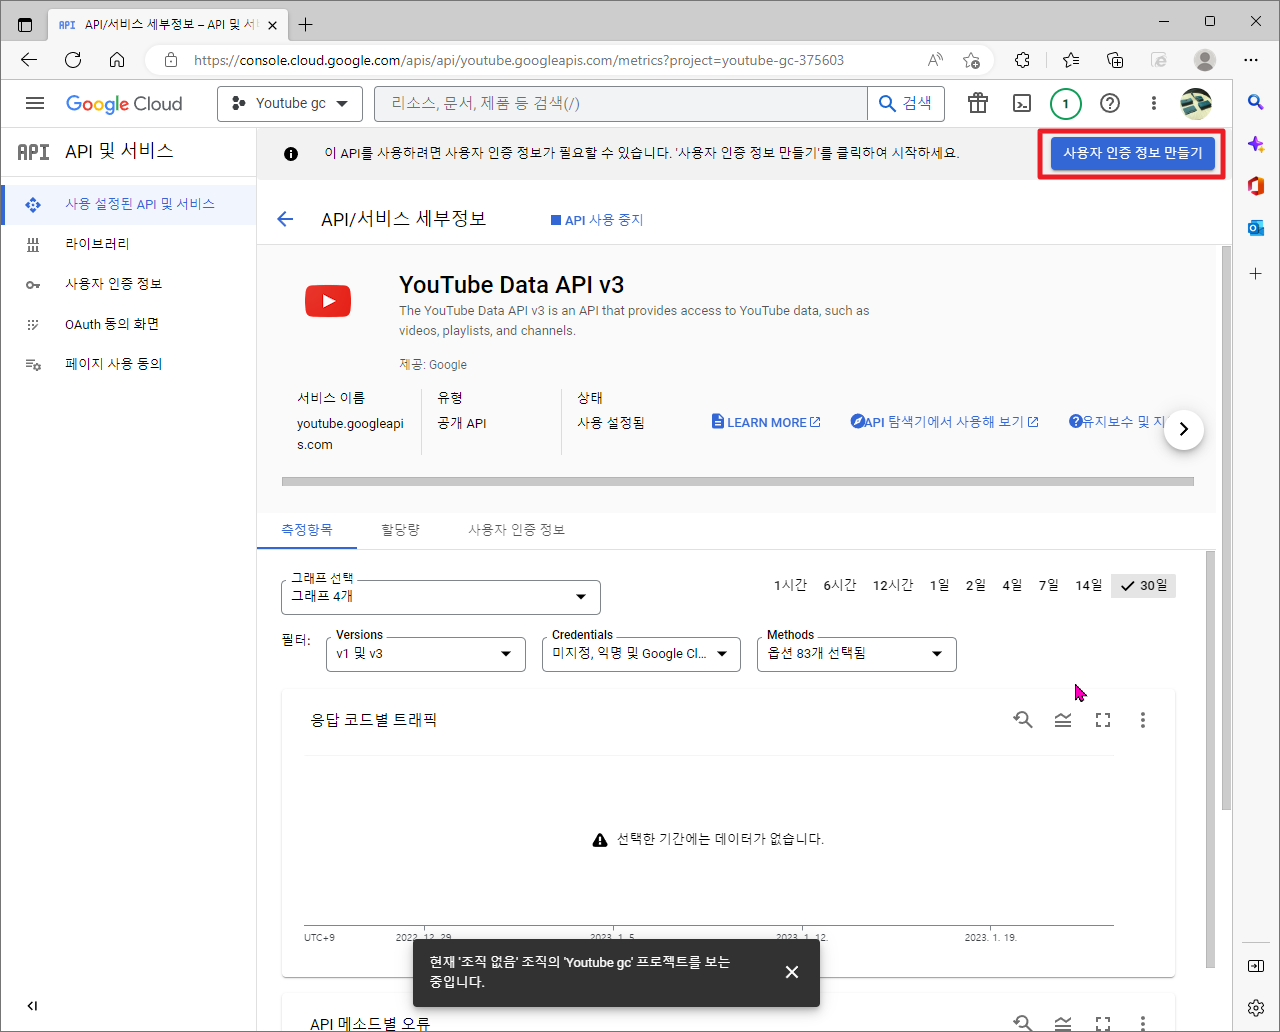The height and width of the screenshot is (1032, 1280).
Task: Click the 검색 search button
Action: pos(906,103)
